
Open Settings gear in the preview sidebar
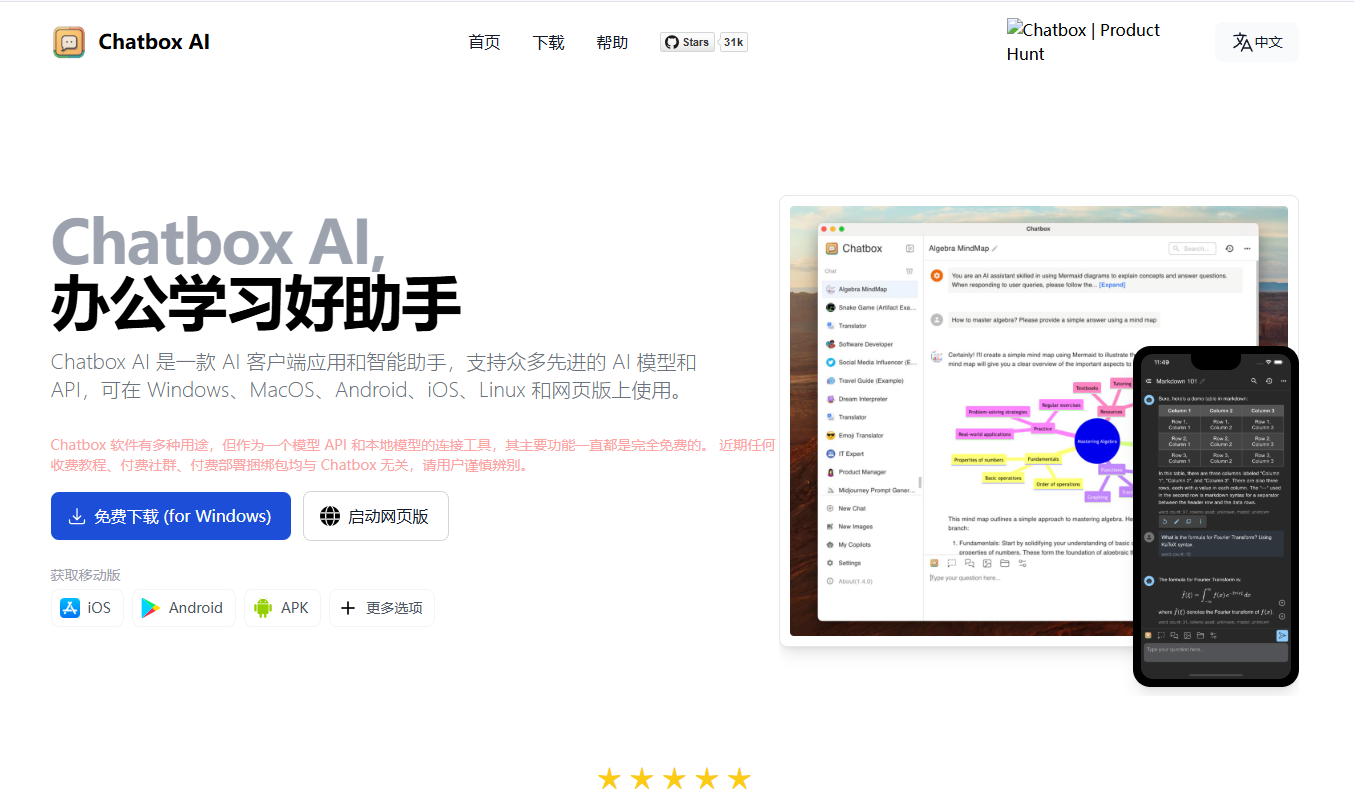click(830, 563)
